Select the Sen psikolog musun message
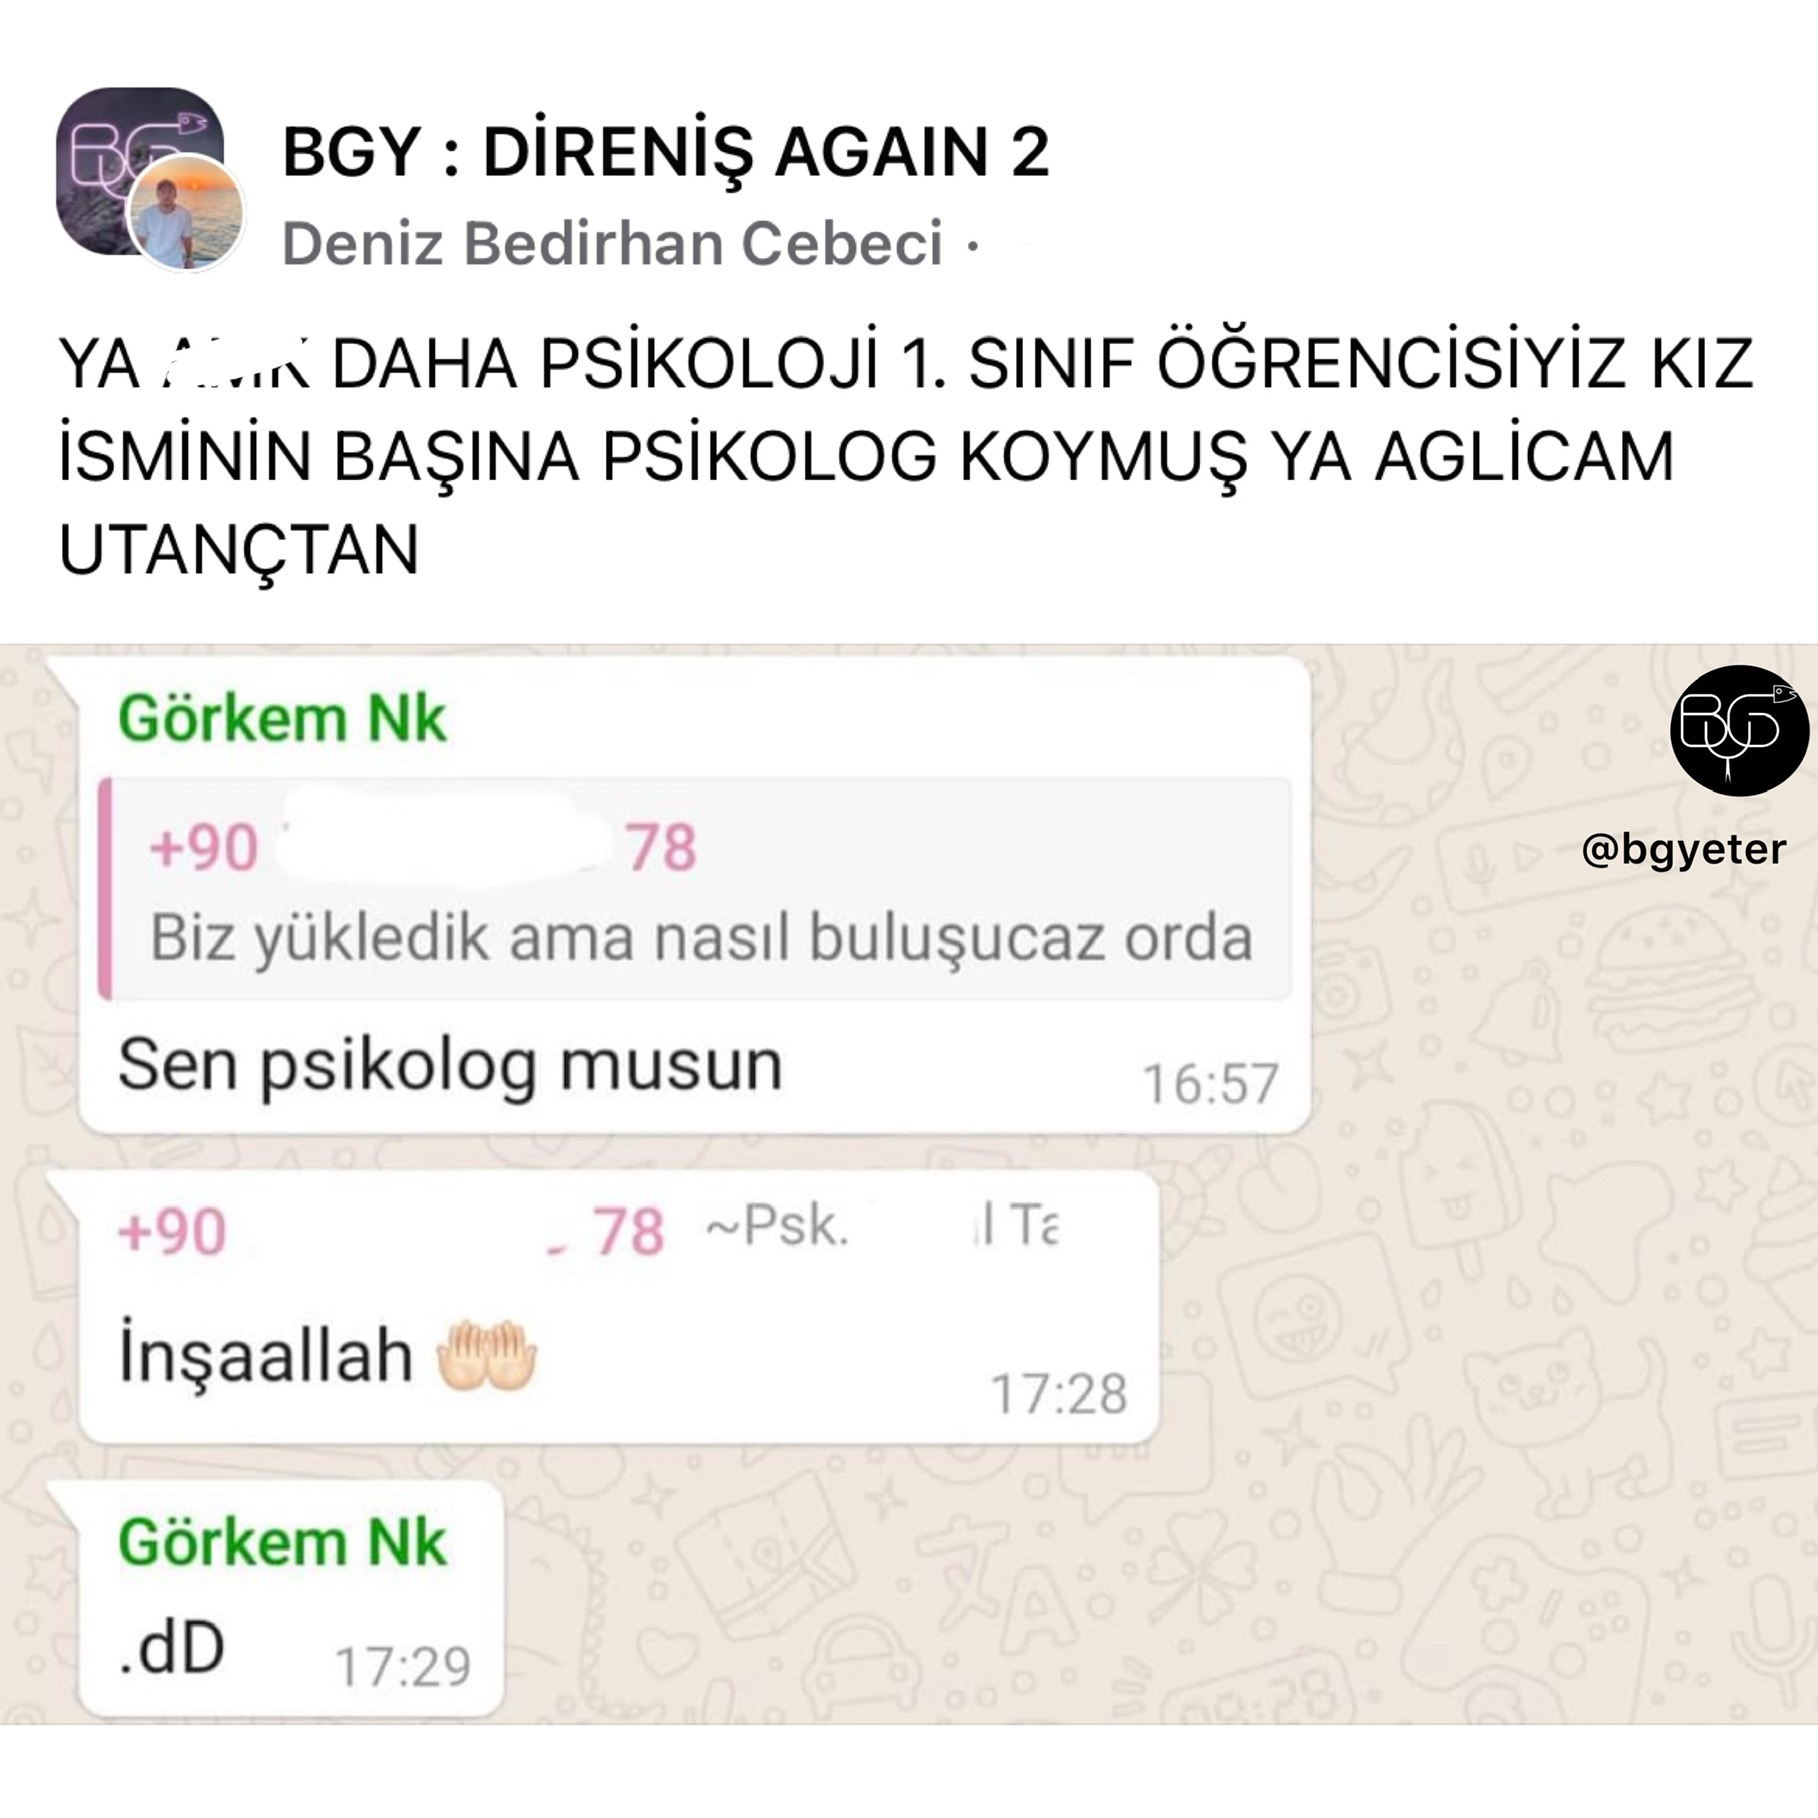 click(x=450, y=1066)
